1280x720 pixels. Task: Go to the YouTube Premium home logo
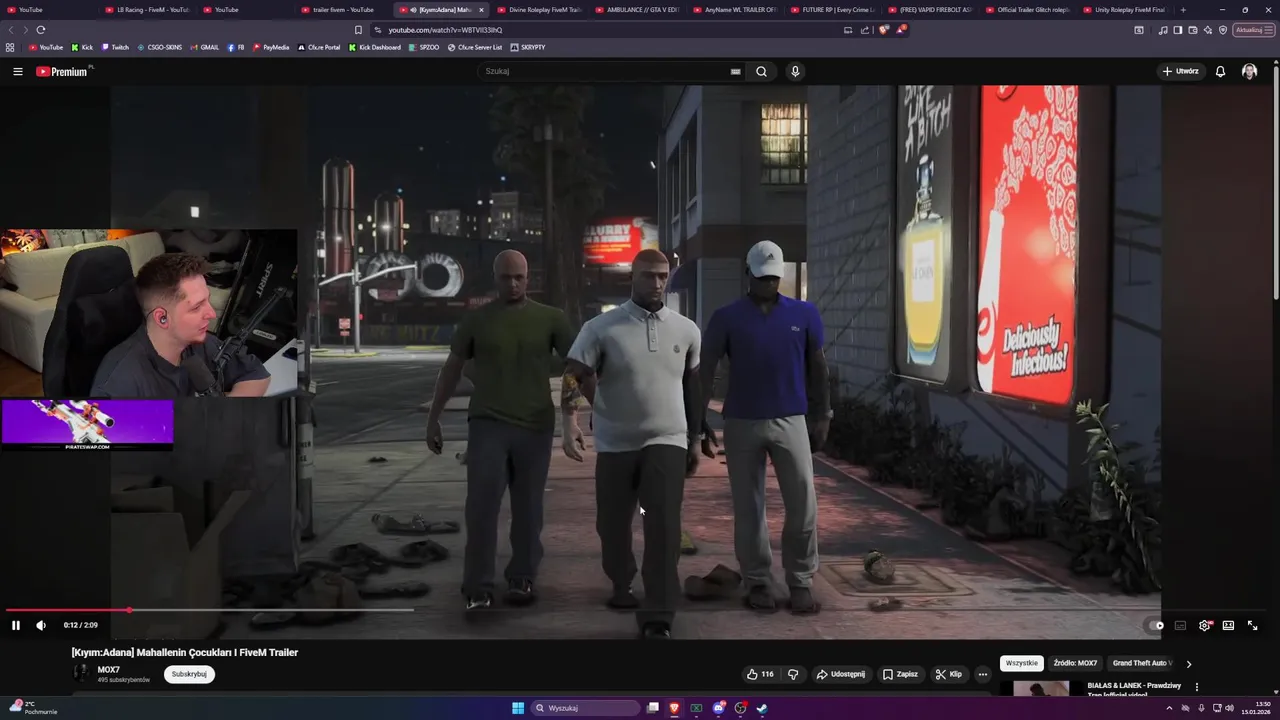[62, 71]
